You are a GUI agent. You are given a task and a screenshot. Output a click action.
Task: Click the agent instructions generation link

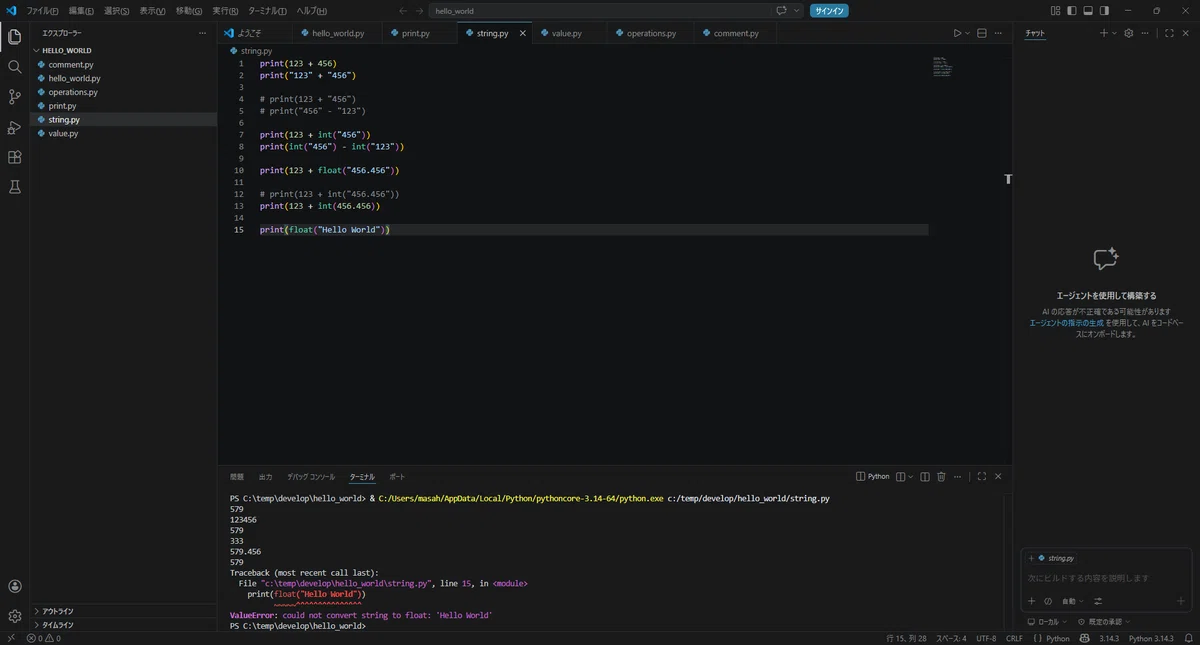(x=1066, y=323)
